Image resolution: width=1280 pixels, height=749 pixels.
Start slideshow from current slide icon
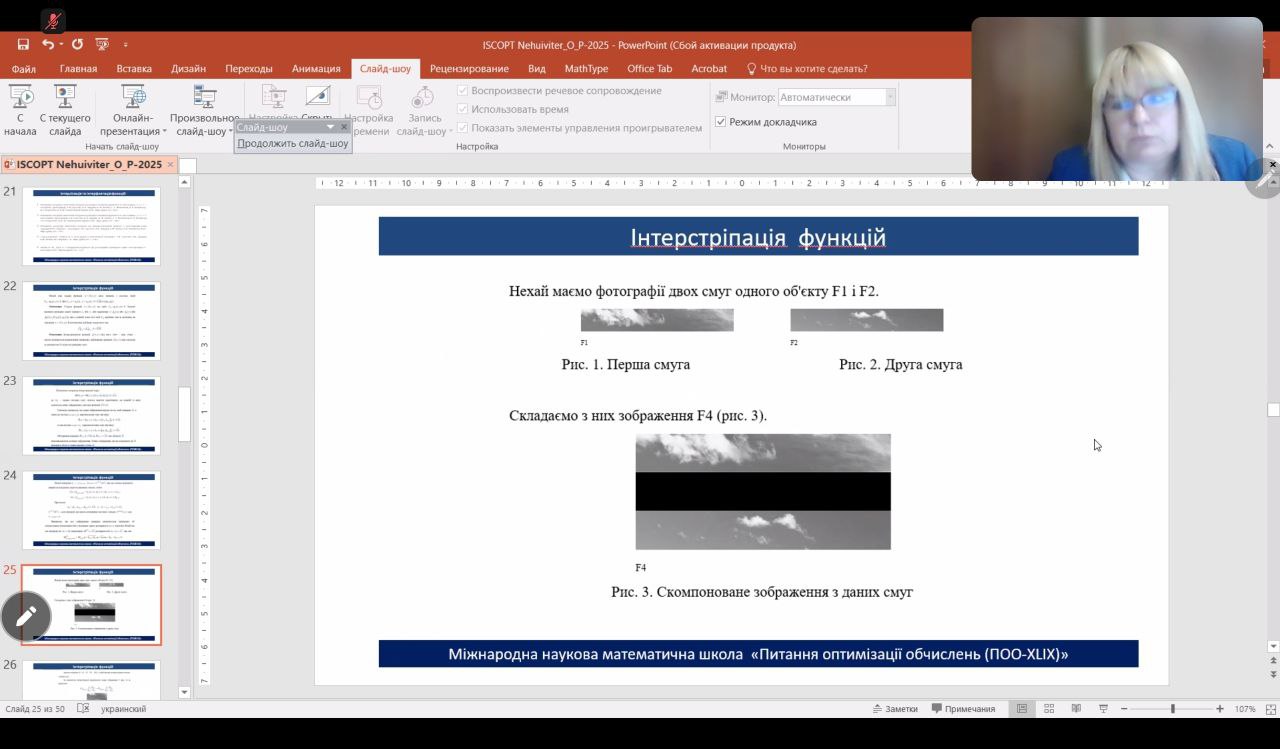[x=65, y=110]
